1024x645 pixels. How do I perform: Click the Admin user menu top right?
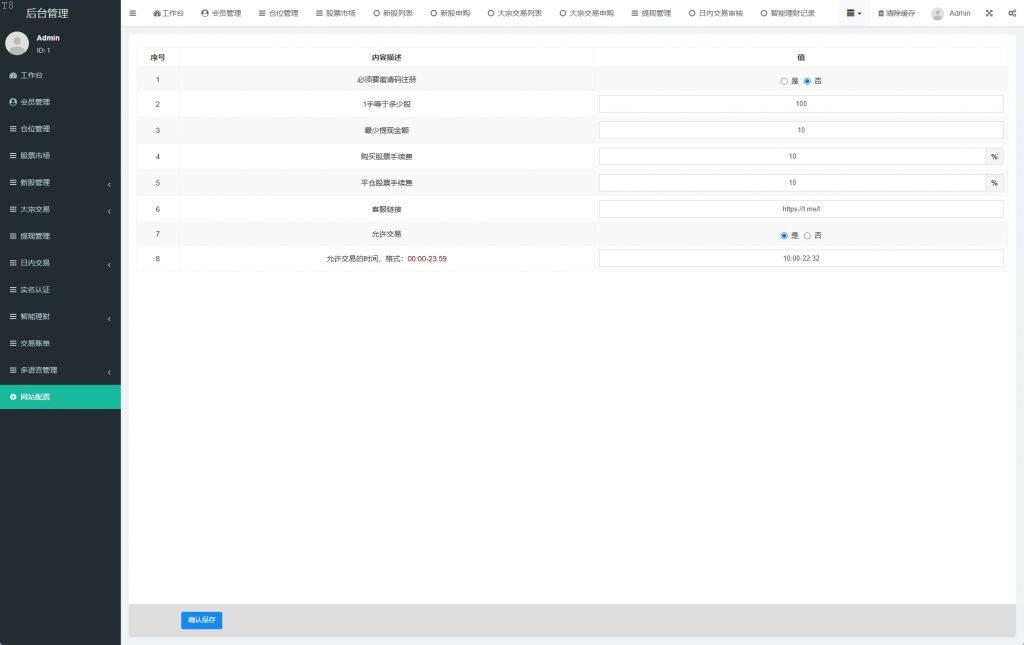point(950,13)
